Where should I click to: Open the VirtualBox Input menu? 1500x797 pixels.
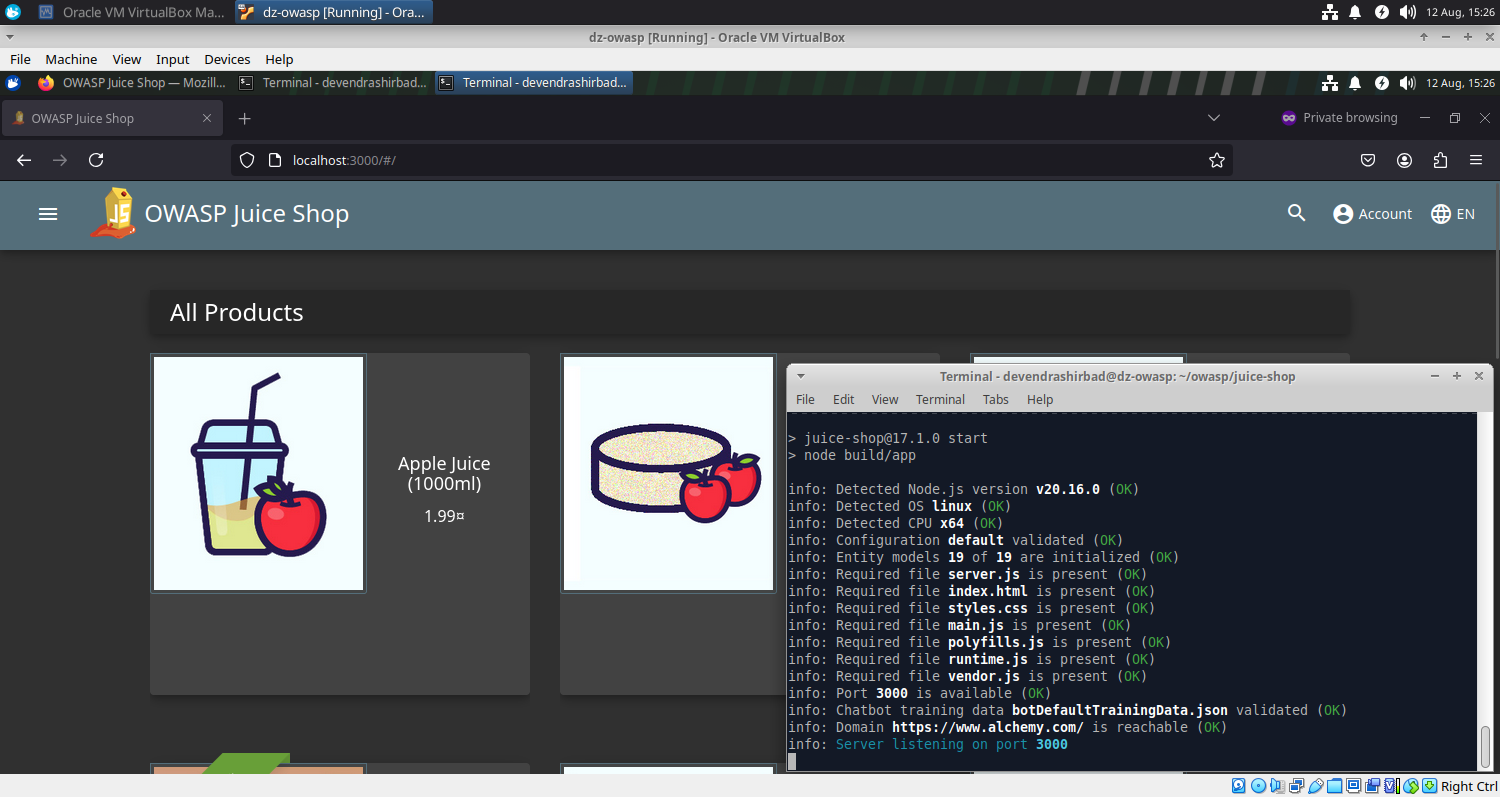coord(173,59)
